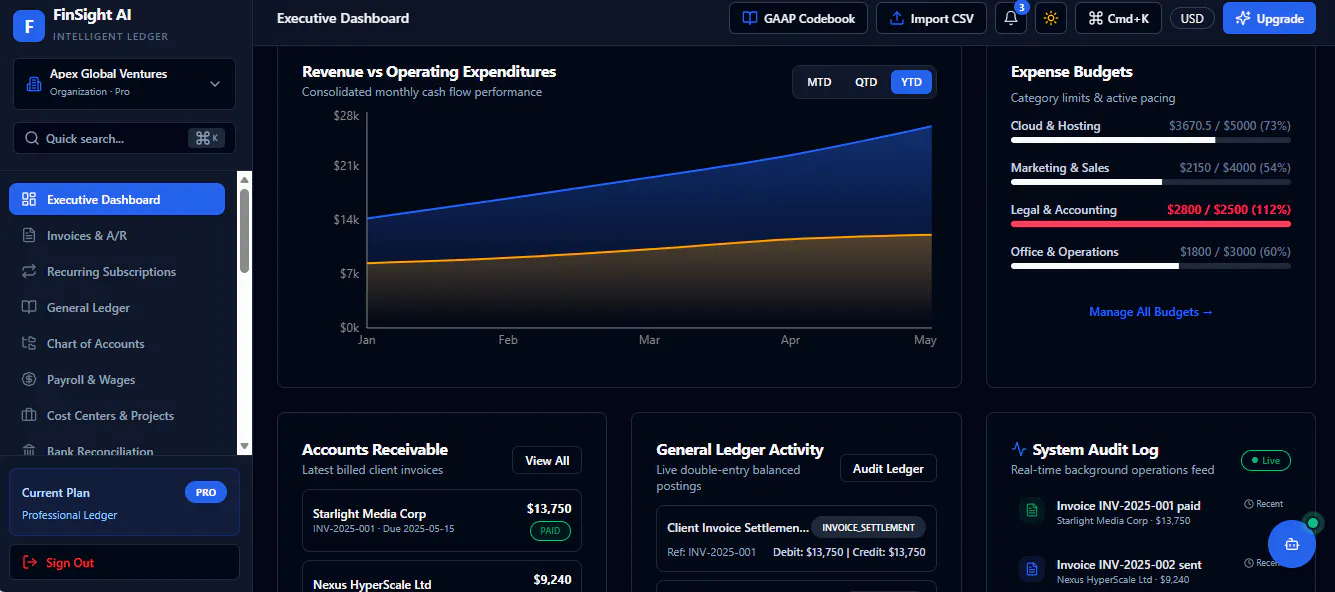Click the Cost Centers & Projects icon
Viewport: 1335px width, 592px height.
pos(29,416)
